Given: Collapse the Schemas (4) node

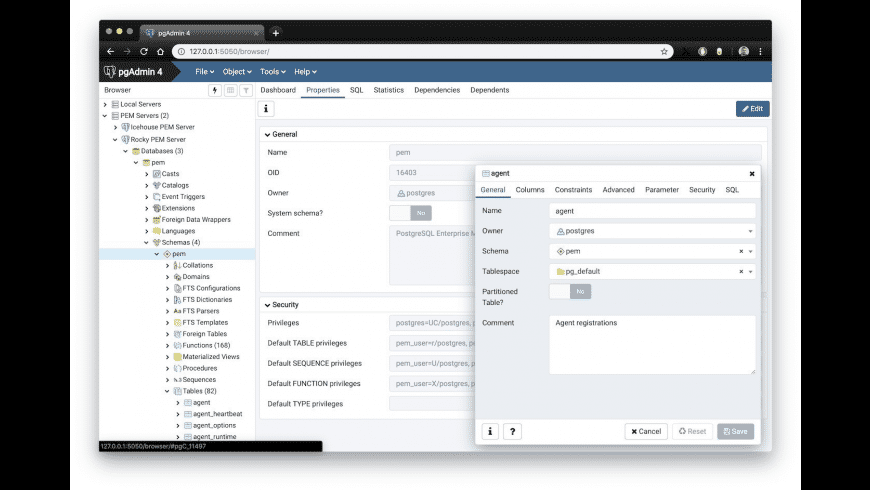Looking at the screenshot, I should (x=146, y=243).
